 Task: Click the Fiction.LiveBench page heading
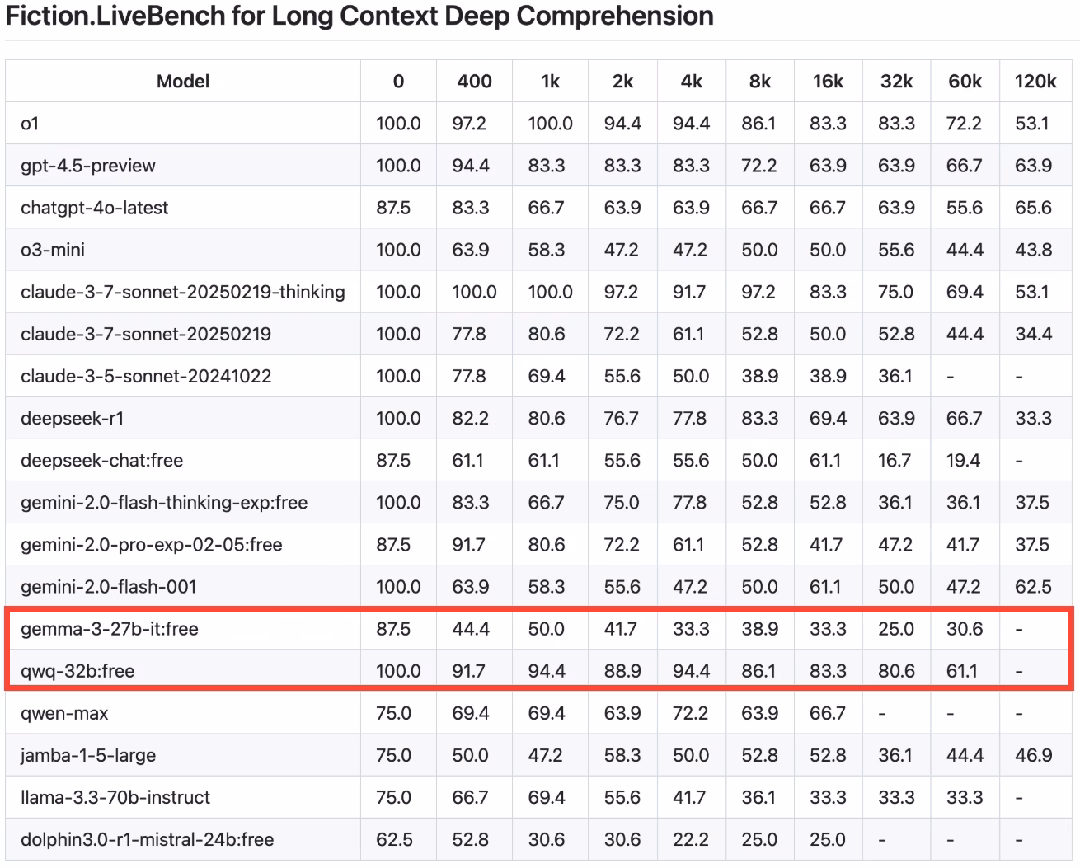pyautogui.click(x=360, y=16)
